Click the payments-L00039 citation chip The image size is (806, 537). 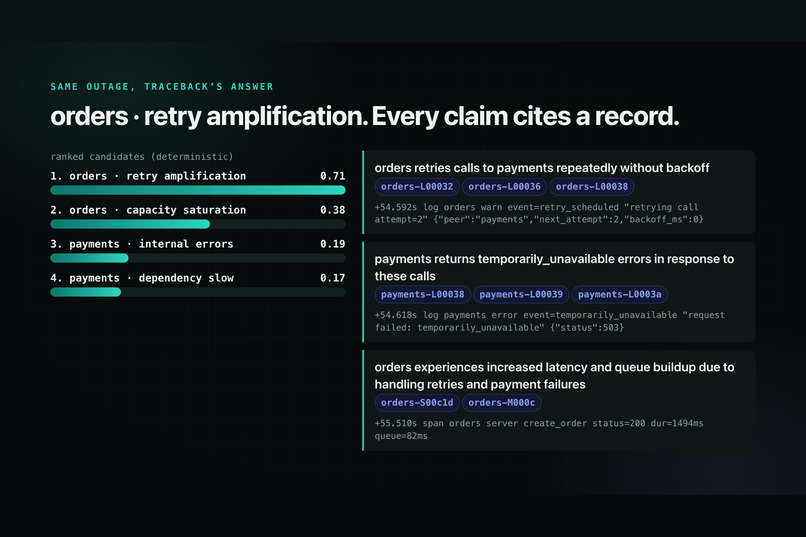(x=521, y=294)
